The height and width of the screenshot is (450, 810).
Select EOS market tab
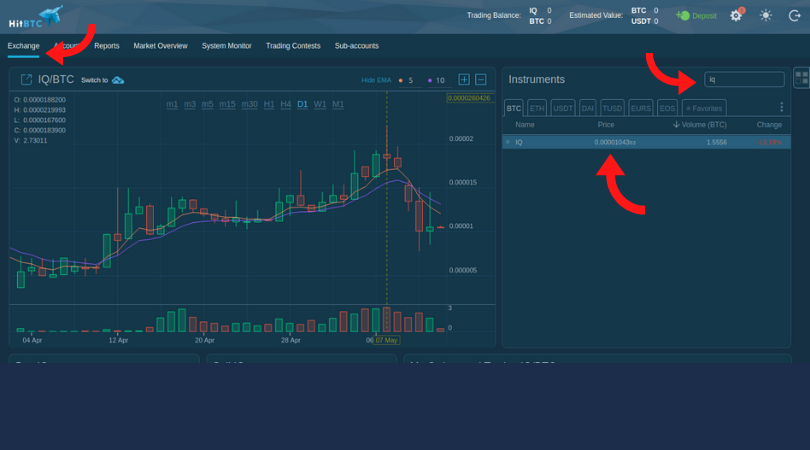pos(667,108)
